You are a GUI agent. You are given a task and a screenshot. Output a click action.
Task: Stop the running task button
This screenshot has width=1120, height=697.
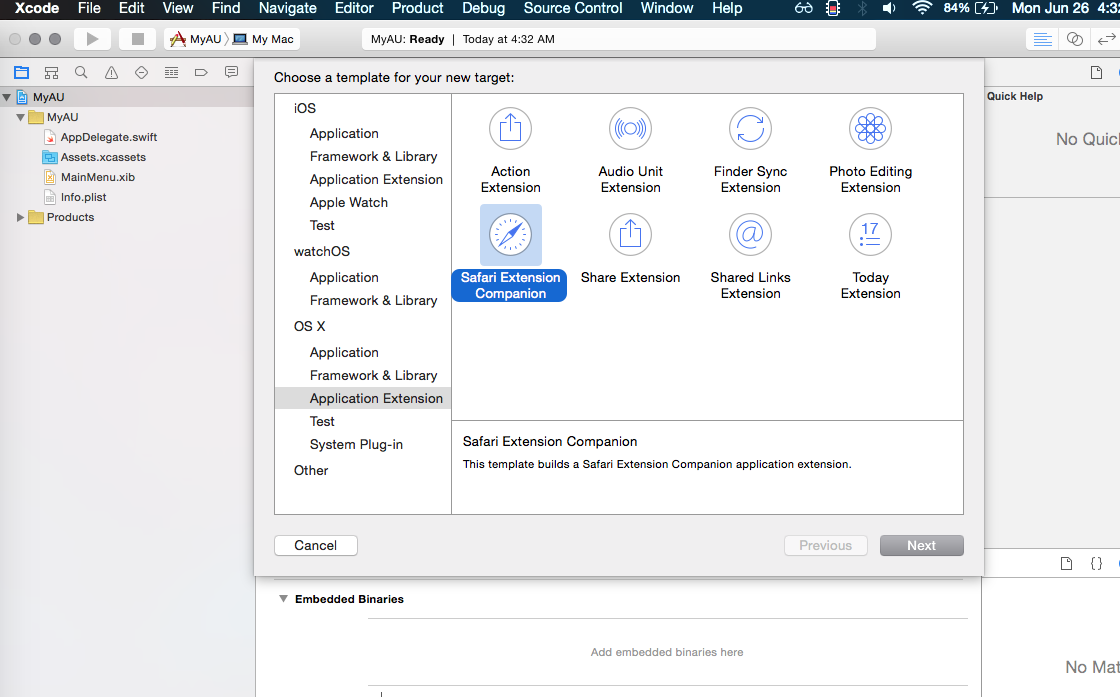(138, 39)
